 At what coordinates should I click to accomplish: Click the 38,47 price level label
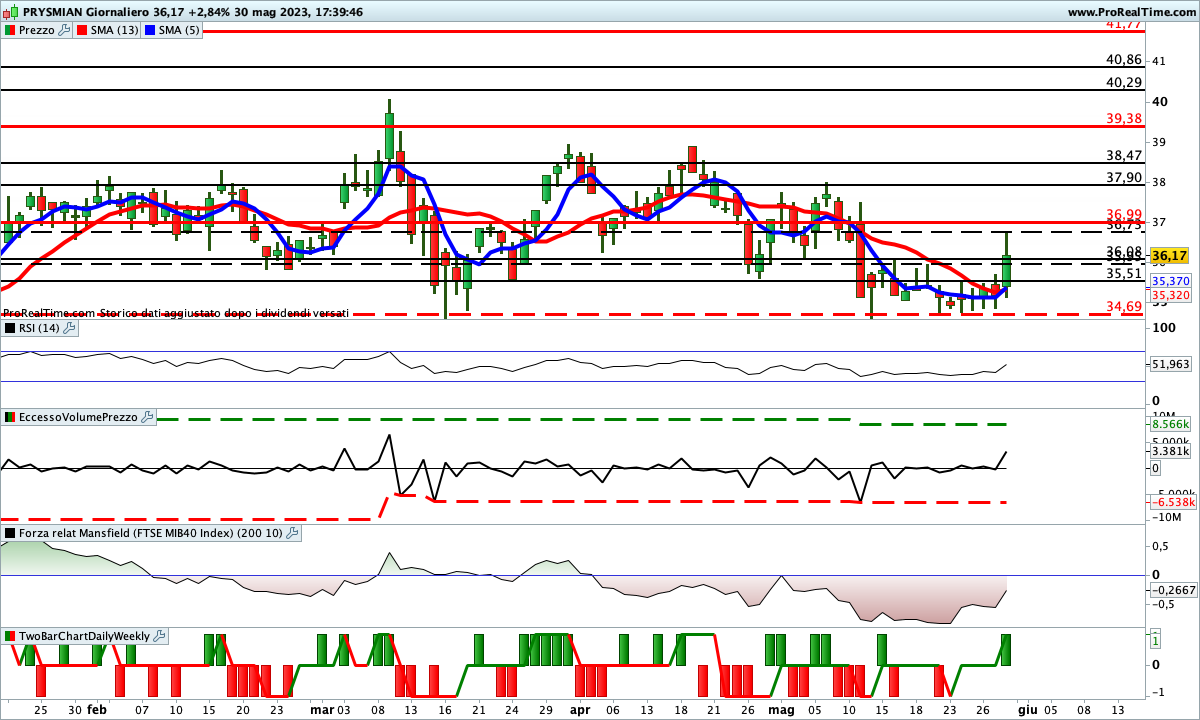pos(1124,155)
